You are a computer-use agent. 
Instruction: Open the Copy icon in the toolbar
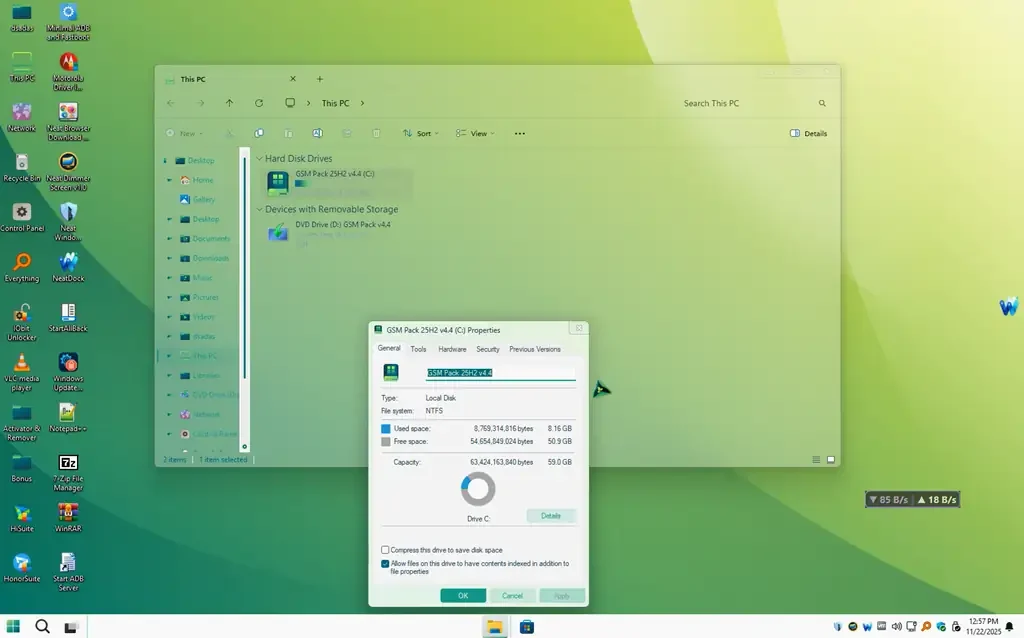click(259, 133)
